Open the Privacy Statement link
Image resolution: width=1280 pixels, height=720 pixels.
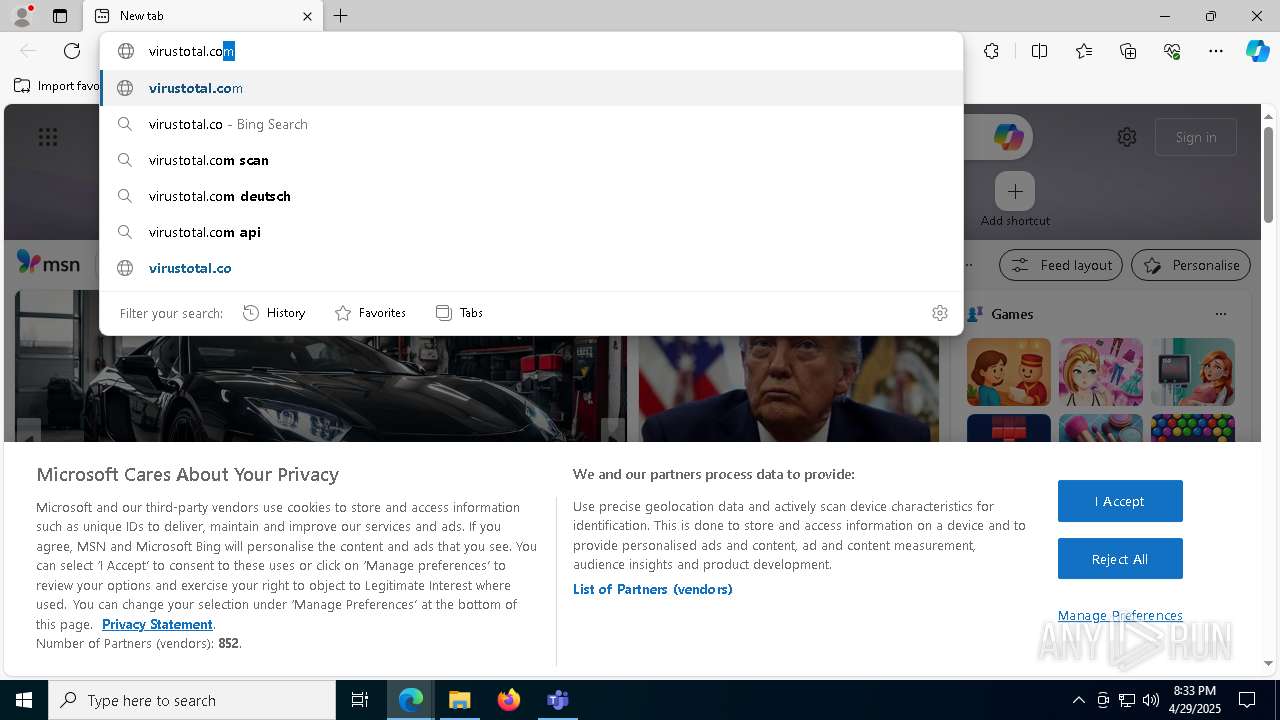click(x=157, y=624)
